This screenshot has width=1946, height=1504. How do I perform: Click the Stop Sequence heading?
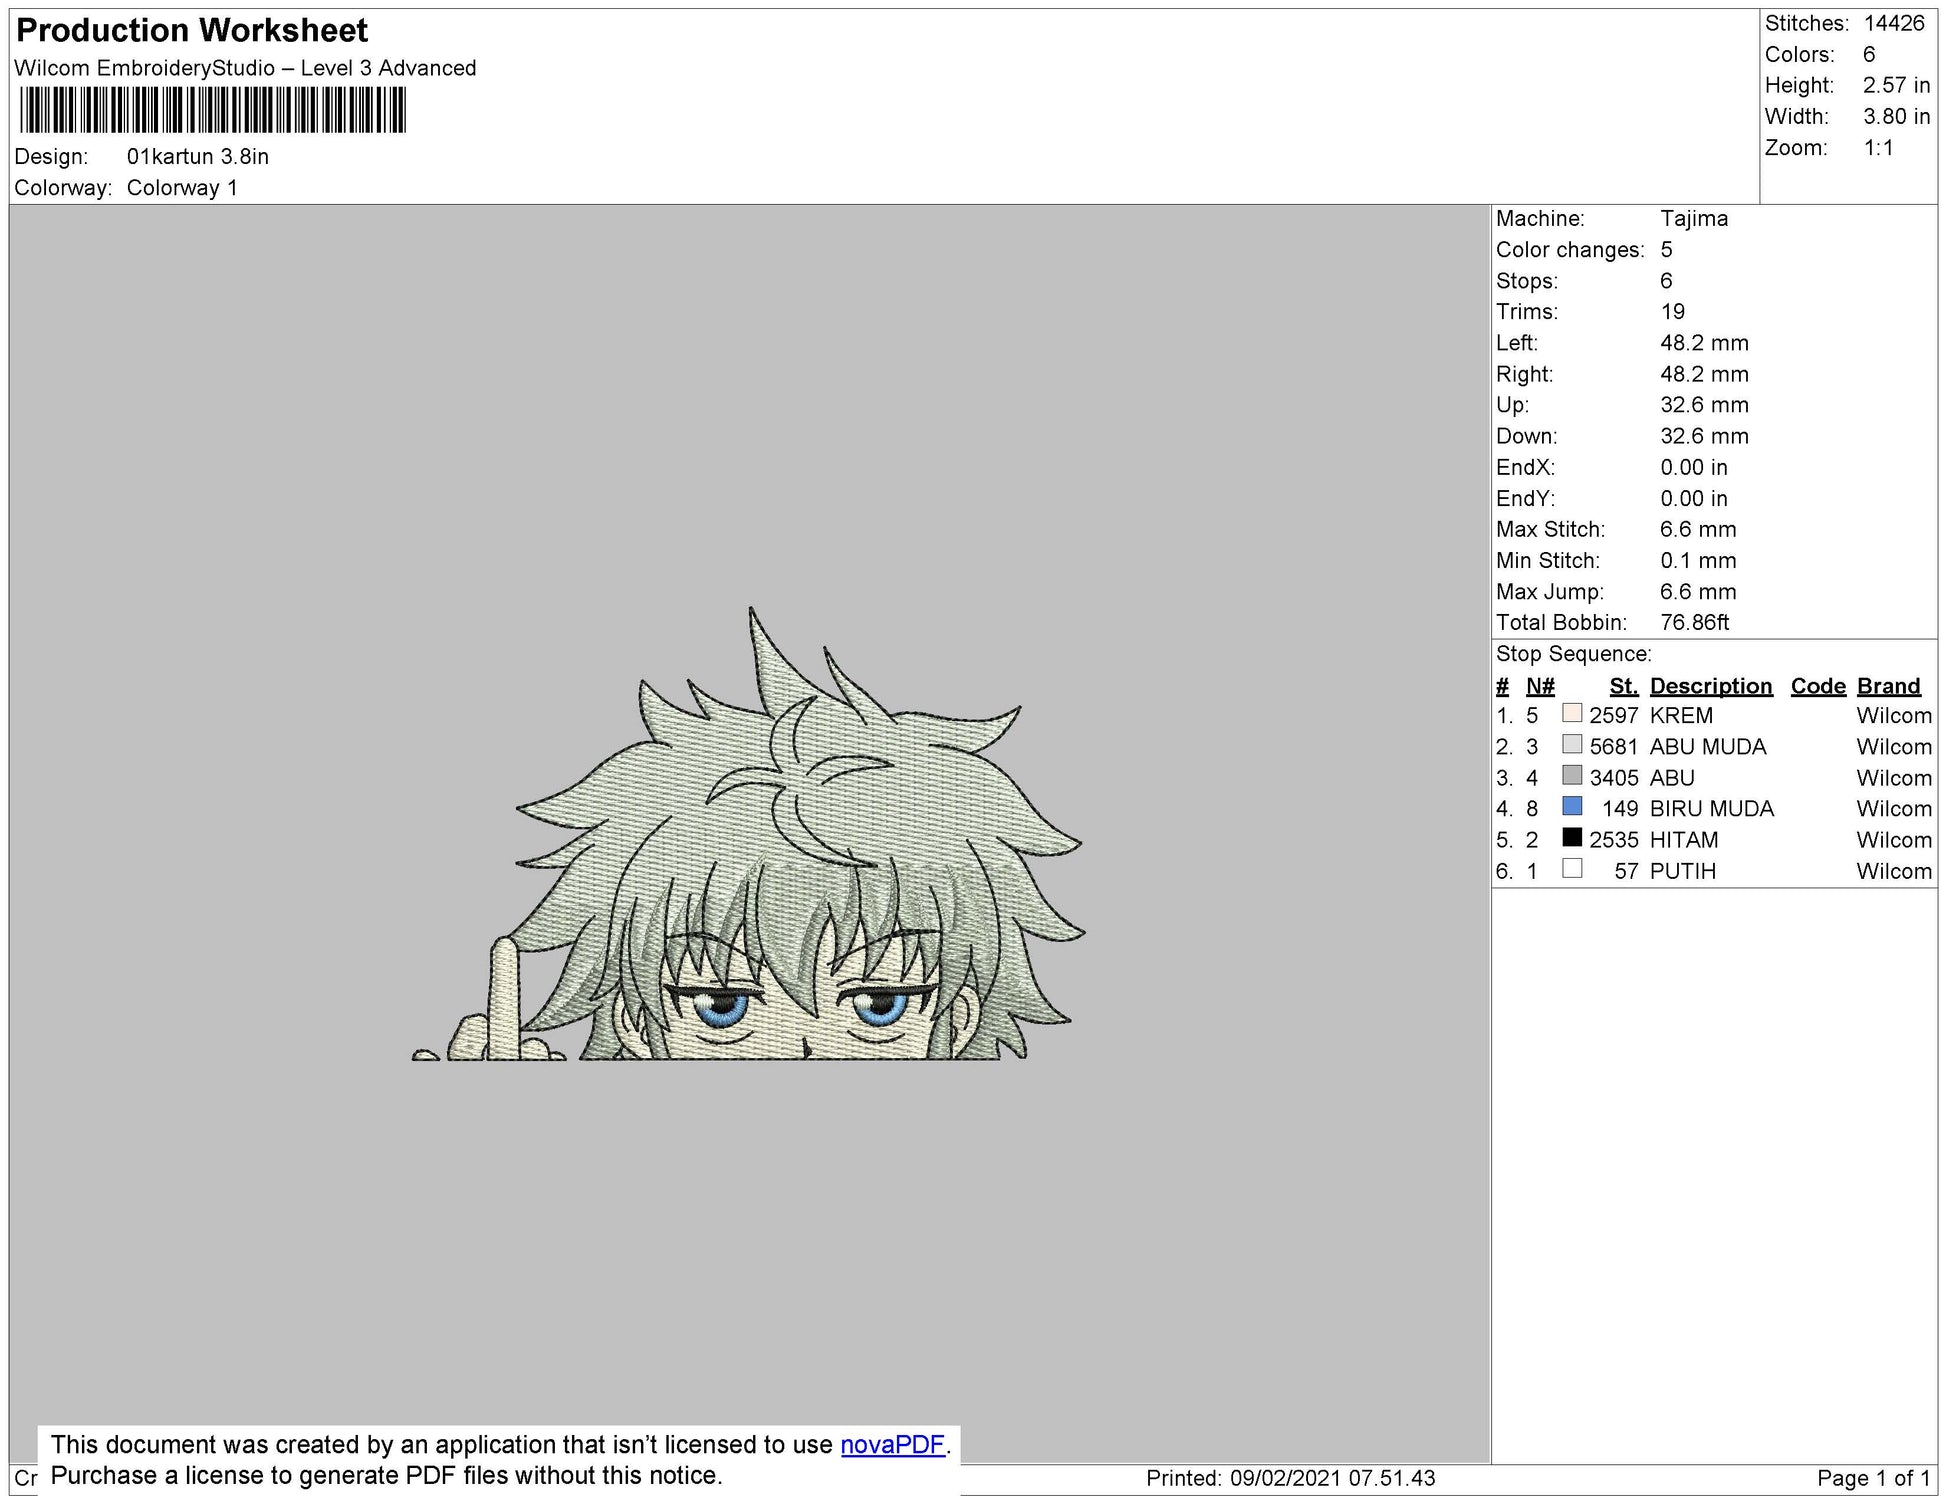[1573, 654]
